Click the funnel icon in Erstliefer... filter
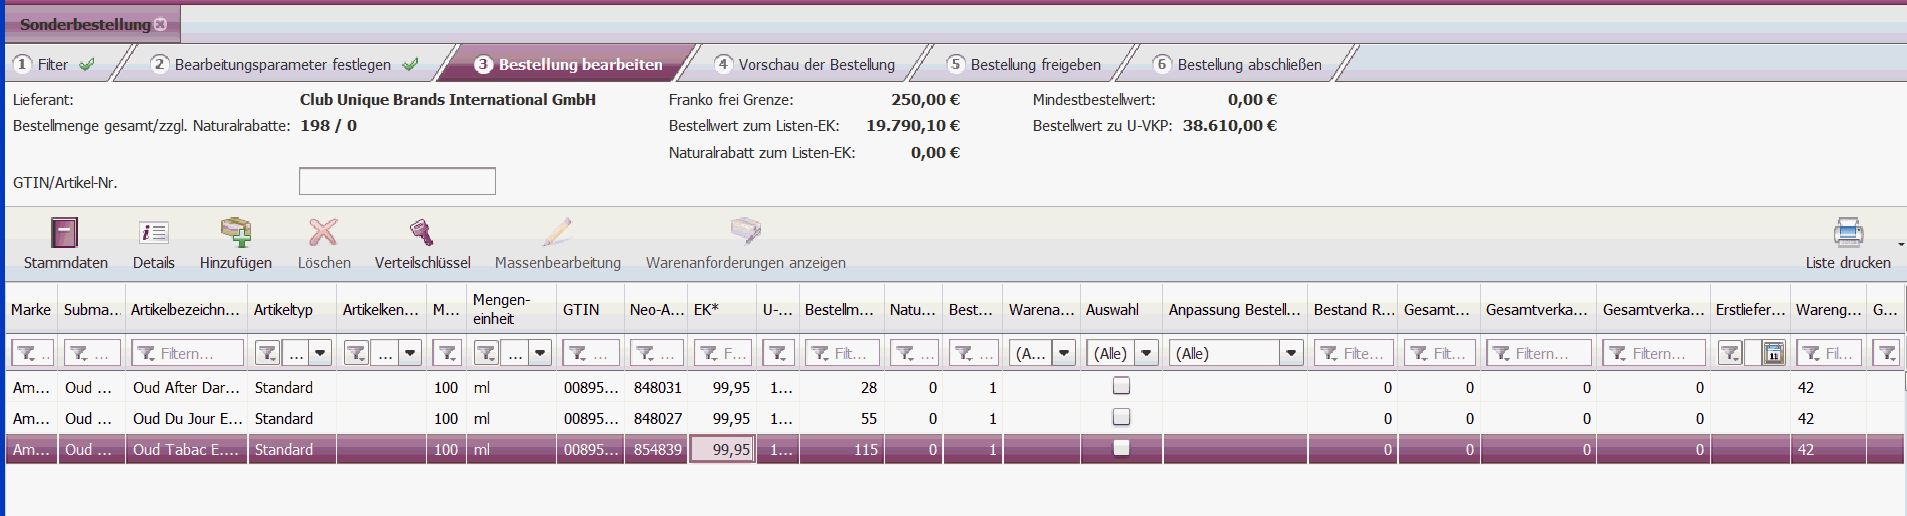The height and width of the screenshot is (516, 1907). [x=1730, y=353]
